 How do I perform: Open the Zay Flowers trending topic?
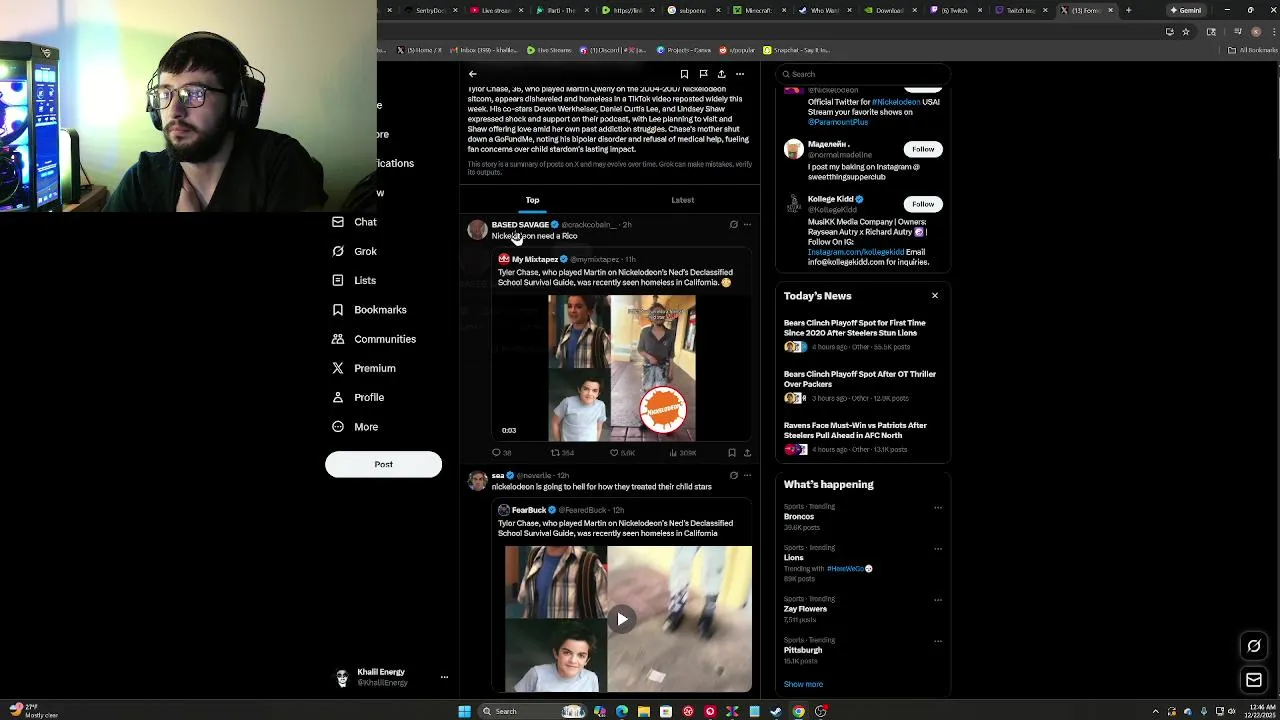[x=805, y=609]
